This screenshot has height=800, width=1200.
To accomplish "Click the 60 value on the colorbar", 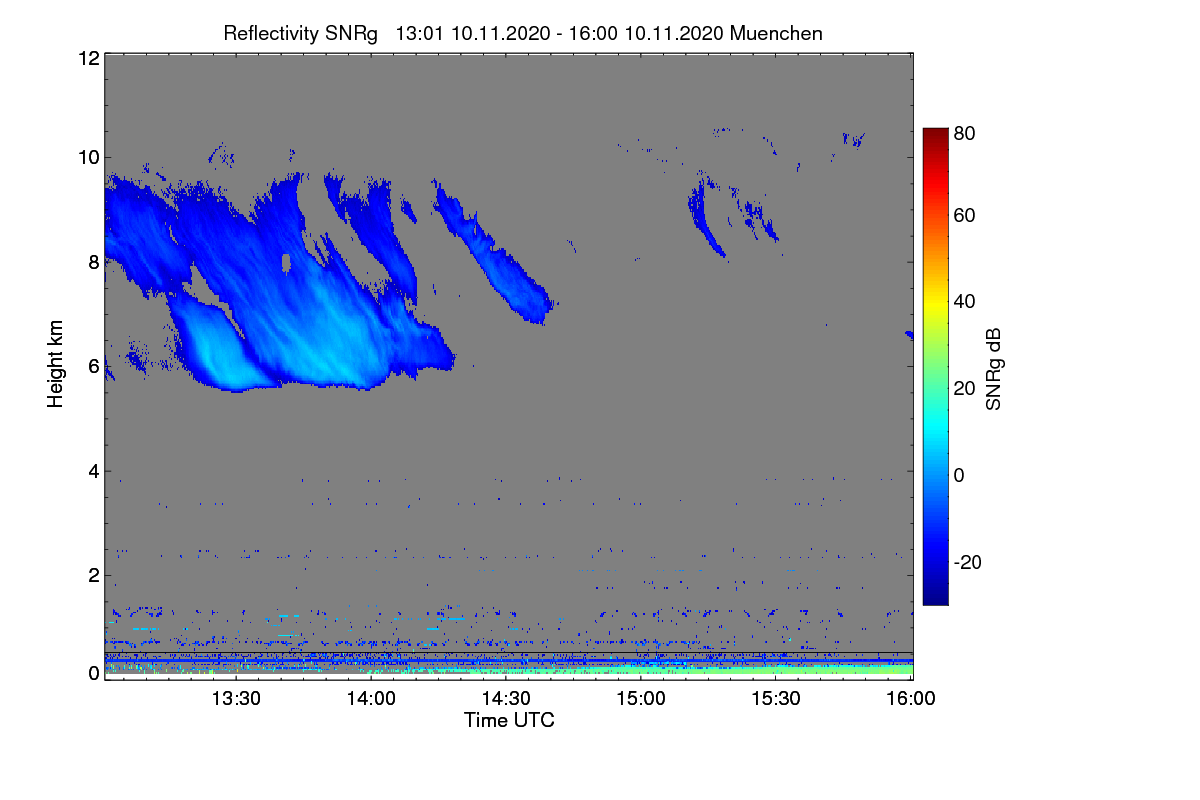I will coord(964,215).
